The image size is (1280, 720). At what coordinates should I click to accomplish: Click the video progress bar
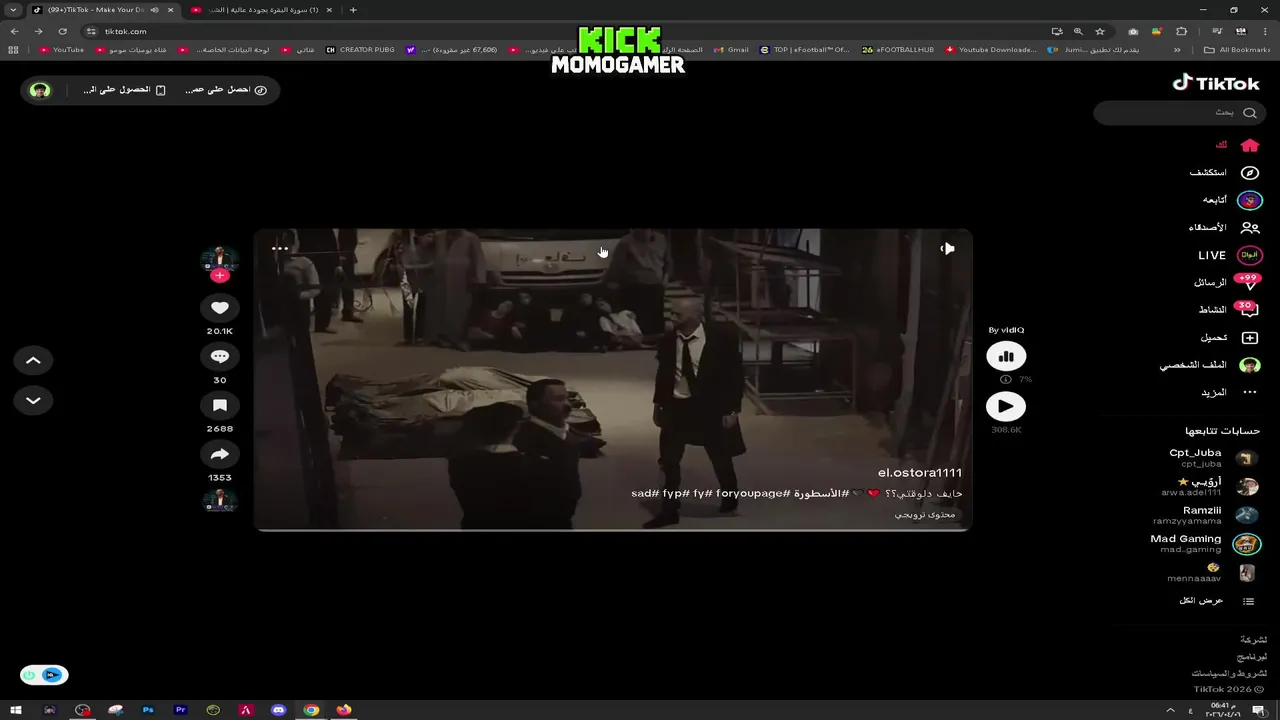612,529
